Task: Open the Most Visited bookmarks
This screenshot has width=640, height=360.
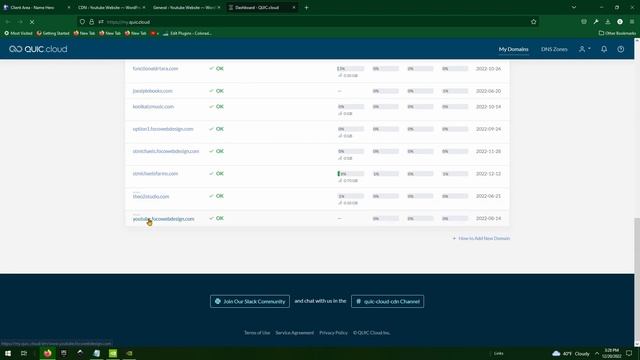Action: 18,33
